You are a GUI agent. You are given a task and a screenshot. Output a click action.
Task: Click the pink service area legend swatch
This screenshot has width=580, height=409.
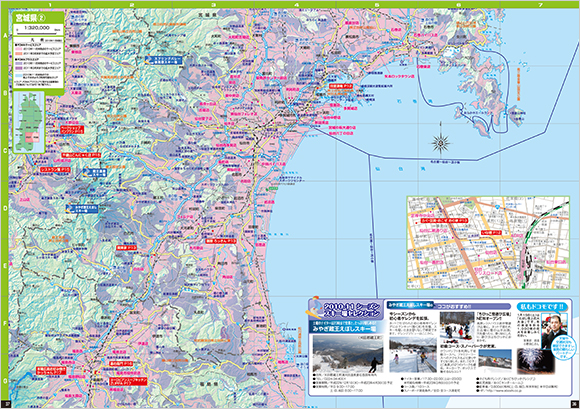(x=19, y=48)
